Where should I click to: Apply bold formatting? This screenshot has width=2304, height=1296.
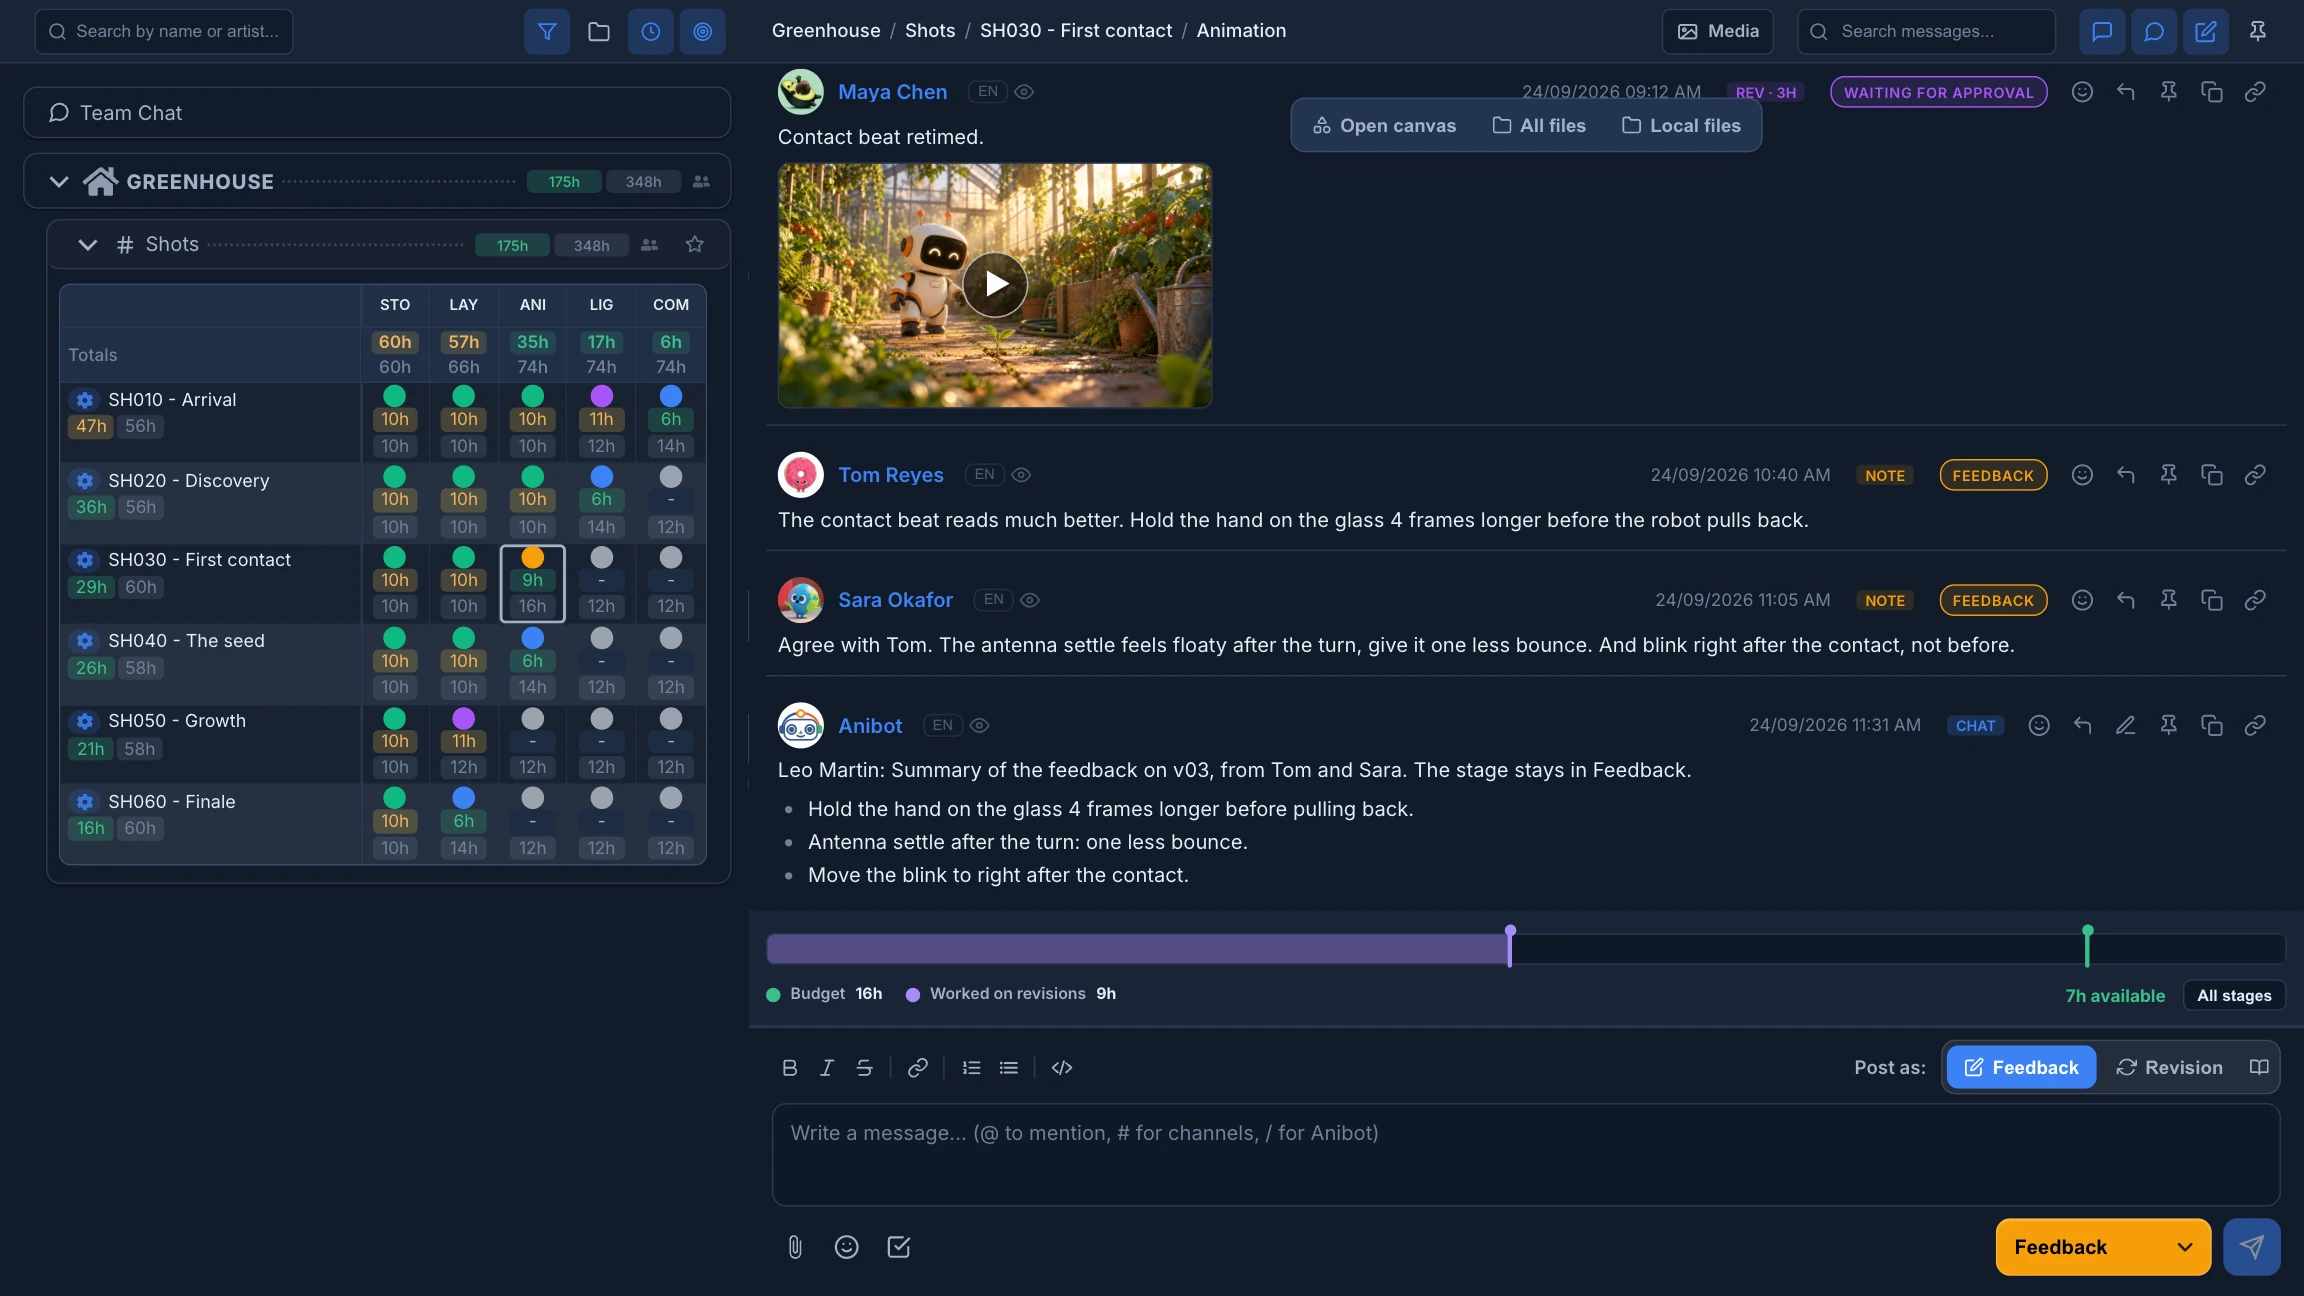[x=789, y=1068]
